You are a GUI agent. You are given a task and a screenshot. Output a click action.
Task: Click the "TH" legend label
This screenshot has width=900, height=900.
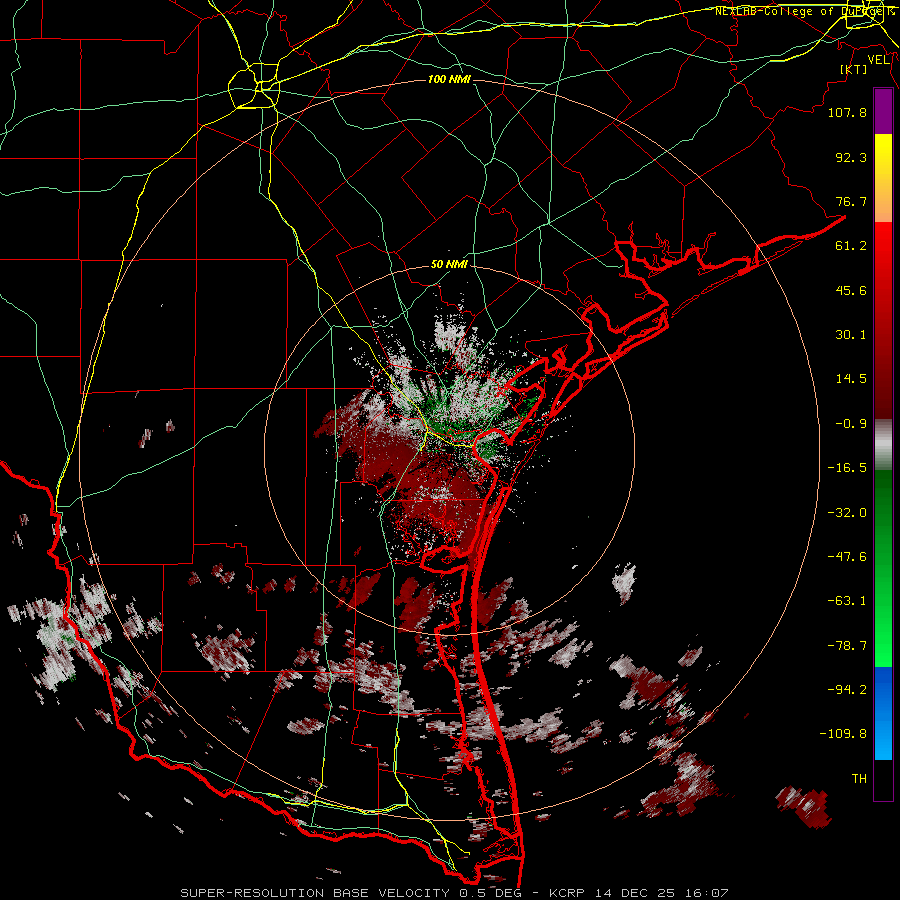point(859,779)
